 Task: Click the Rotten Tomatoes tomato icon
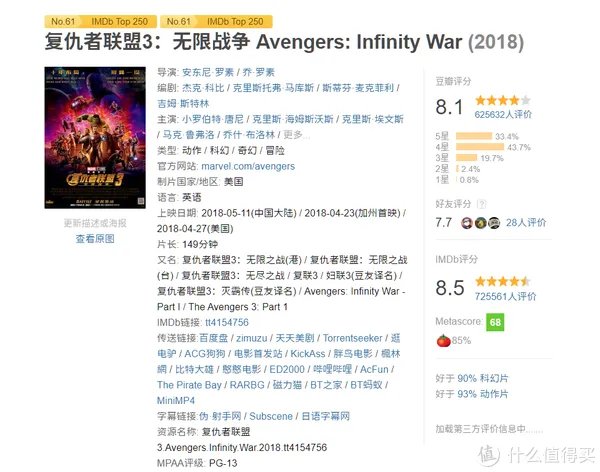(x=443, y=341)
